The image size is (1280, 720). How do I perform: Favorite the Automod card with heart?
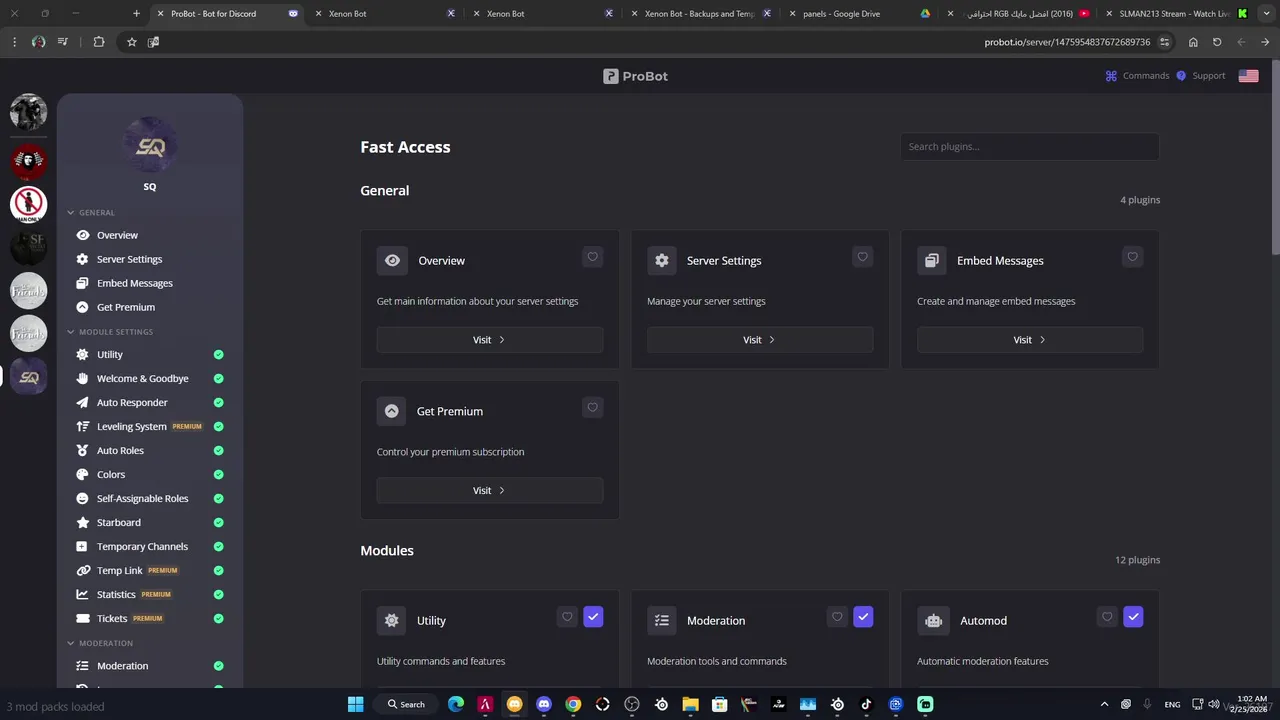(1107, 617)
